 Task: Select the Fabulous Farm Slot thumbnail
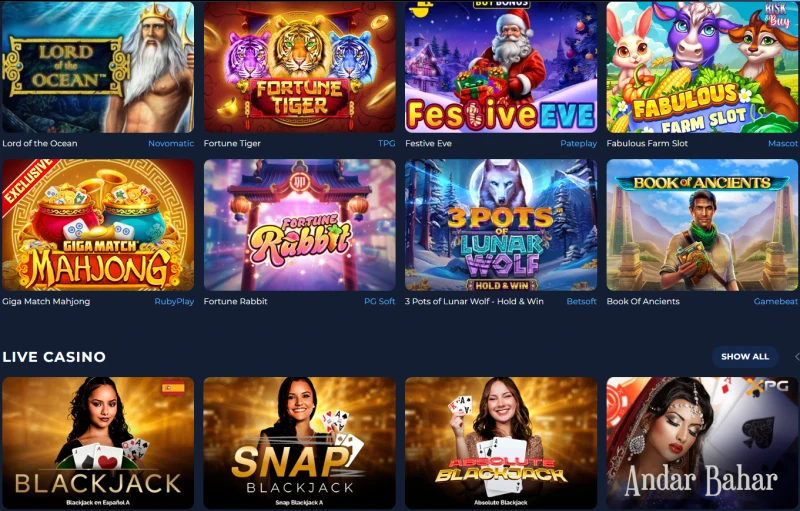(x=703, y=67)
